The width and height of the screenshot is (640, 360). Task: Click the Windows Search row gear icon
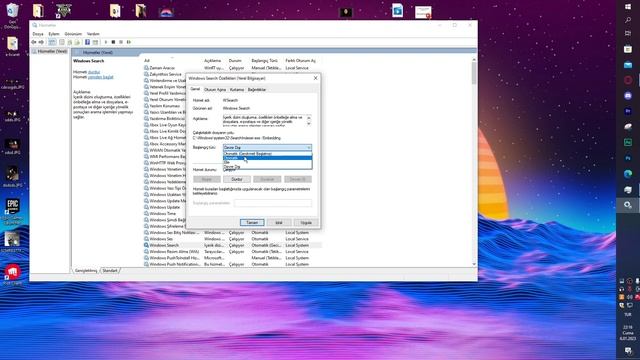point(146,245)
